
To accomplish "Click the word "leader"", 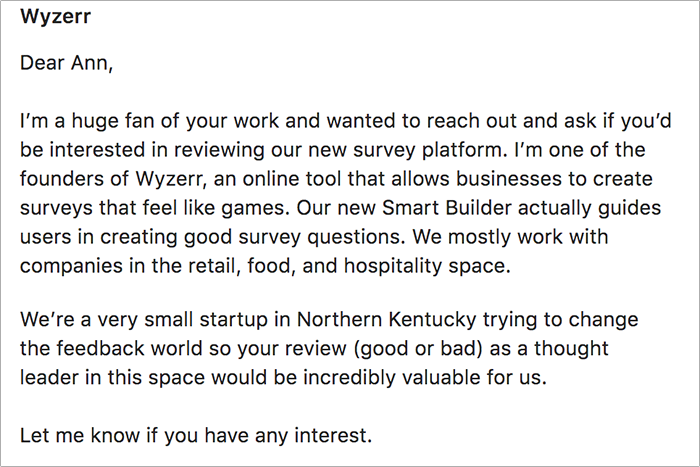I will (48, 378).
